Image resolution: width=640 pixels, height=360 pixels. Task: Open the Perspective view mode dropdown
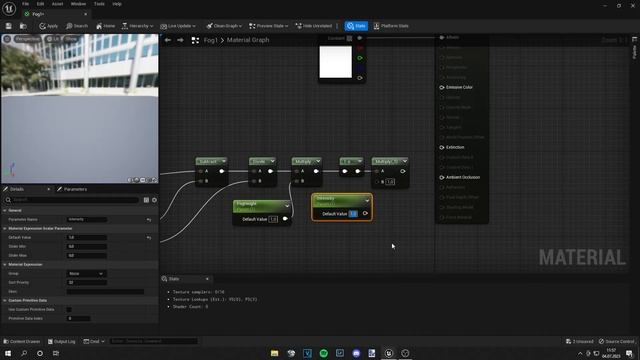(x=27, y=39)
